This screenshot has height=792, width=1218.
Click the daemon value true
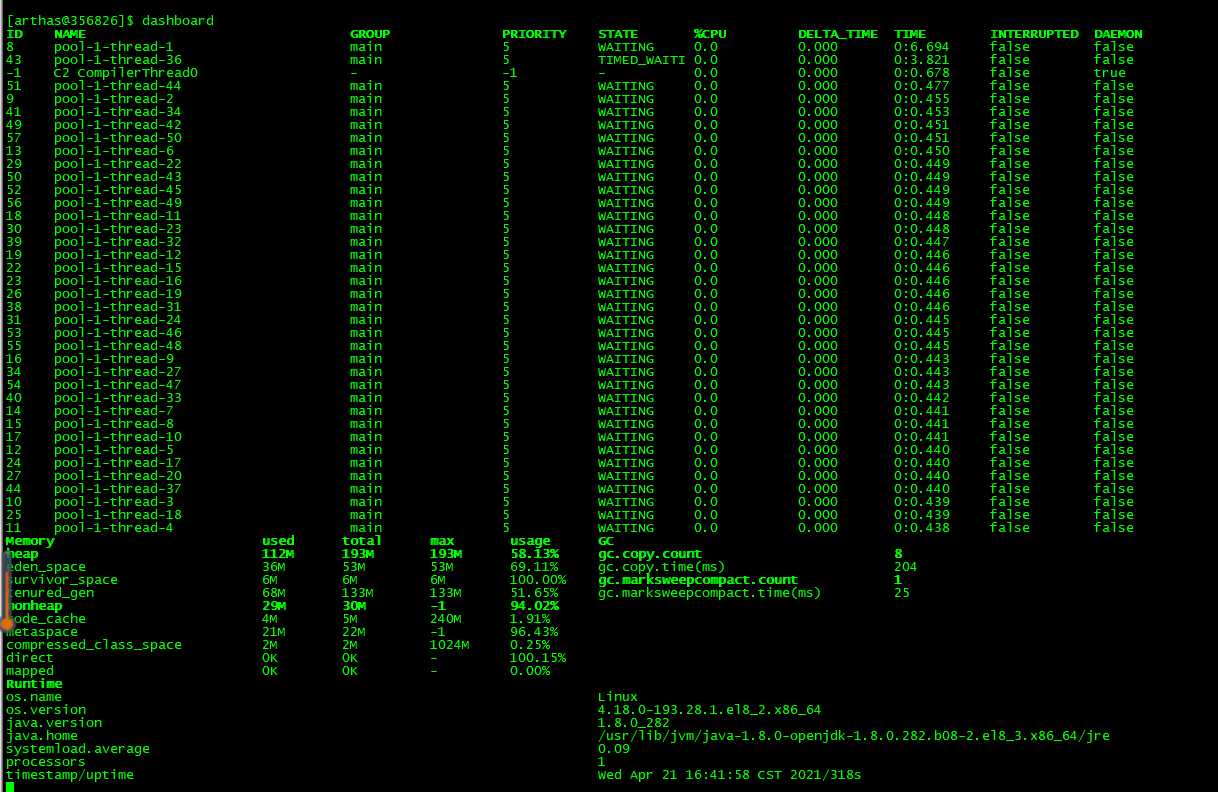click(x=1110, y=73)
